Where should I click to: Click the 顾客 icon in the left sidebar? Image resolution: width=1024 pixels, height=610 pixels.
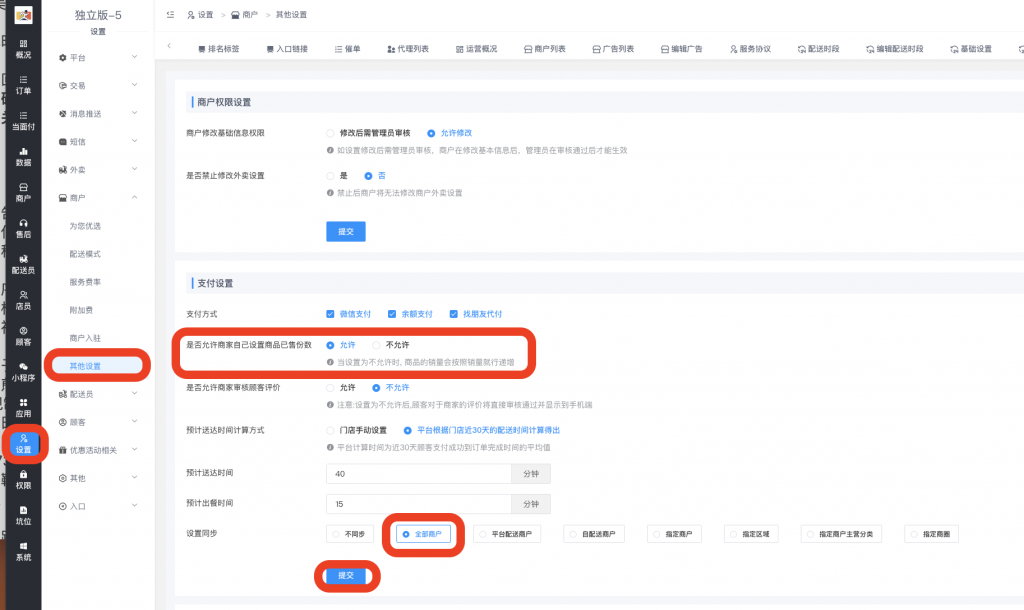pyautogui.click(x=22, y=337)
